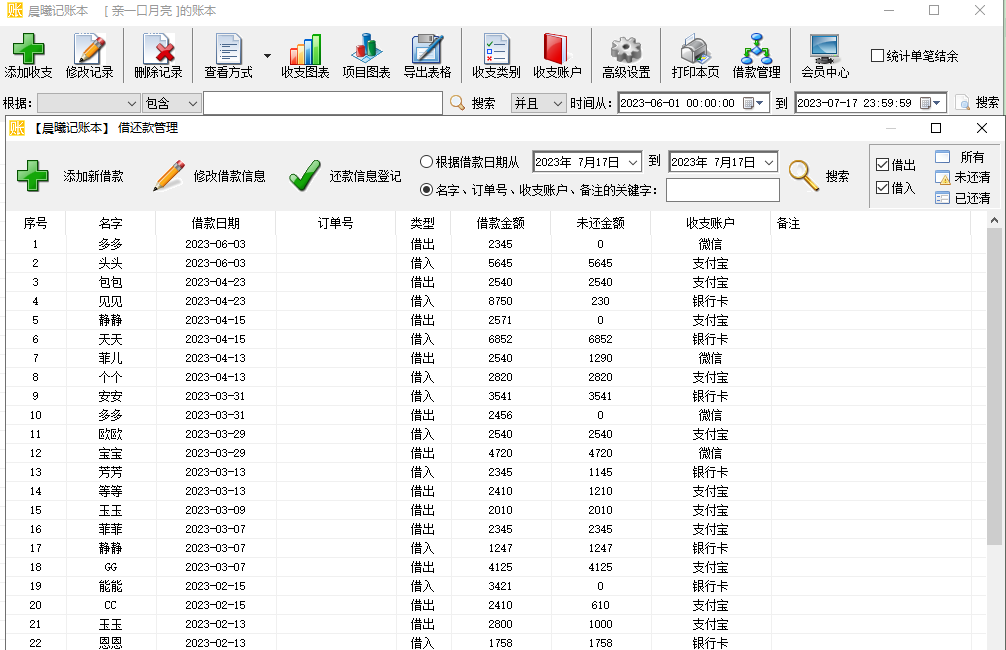The image size is (1006, 650).
Task: Click the time-range 搜索 document icon
Action: (962, 103)
